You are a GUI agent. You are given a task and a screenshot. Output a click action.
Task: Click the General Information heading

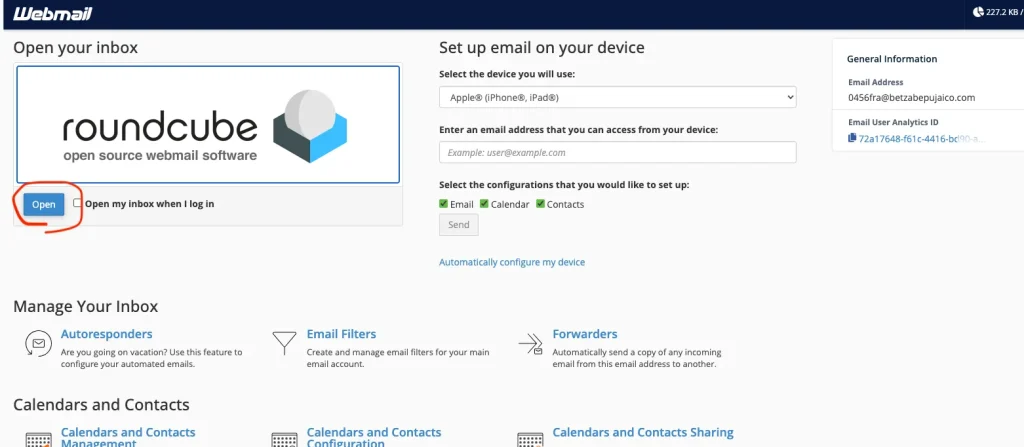pos(892,59)
